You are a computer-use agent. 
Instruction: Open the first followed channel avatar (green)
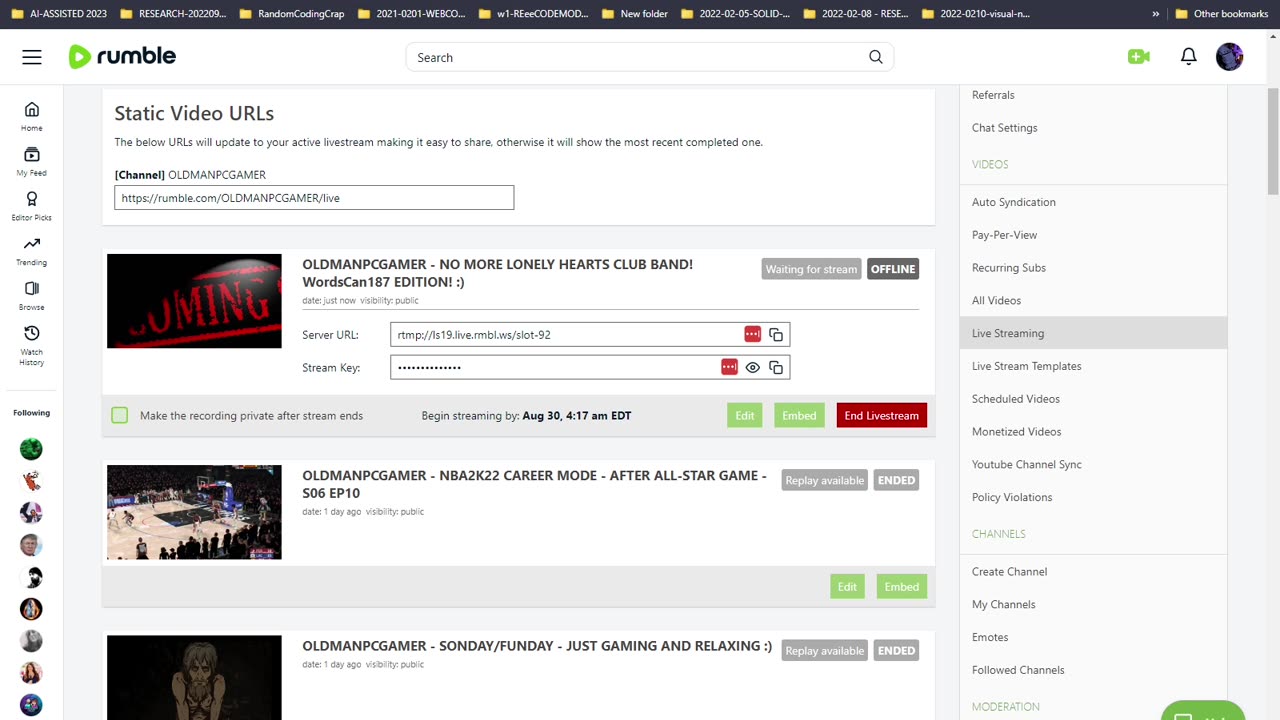(x=31, y=449)
